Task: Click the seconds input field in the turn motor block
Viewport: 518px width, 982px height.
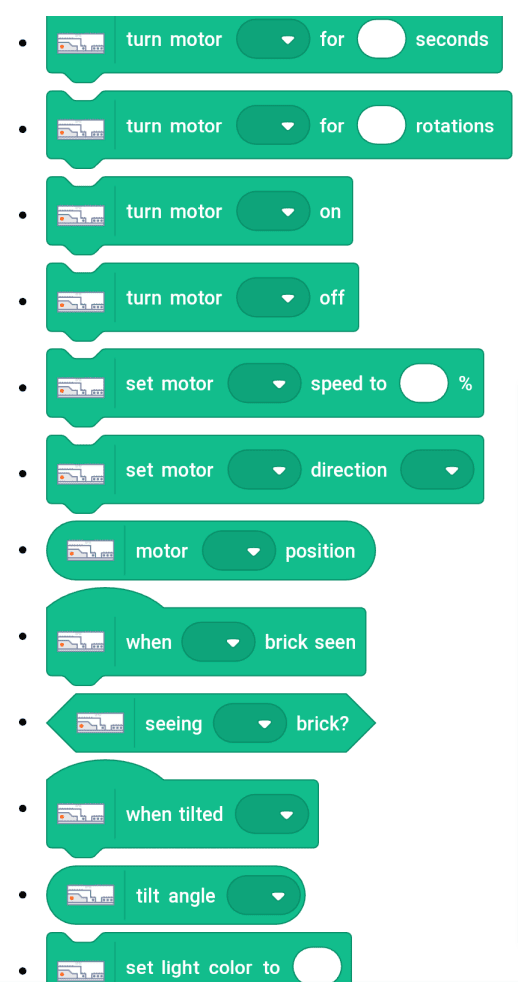Action: (x=381, y=39)
